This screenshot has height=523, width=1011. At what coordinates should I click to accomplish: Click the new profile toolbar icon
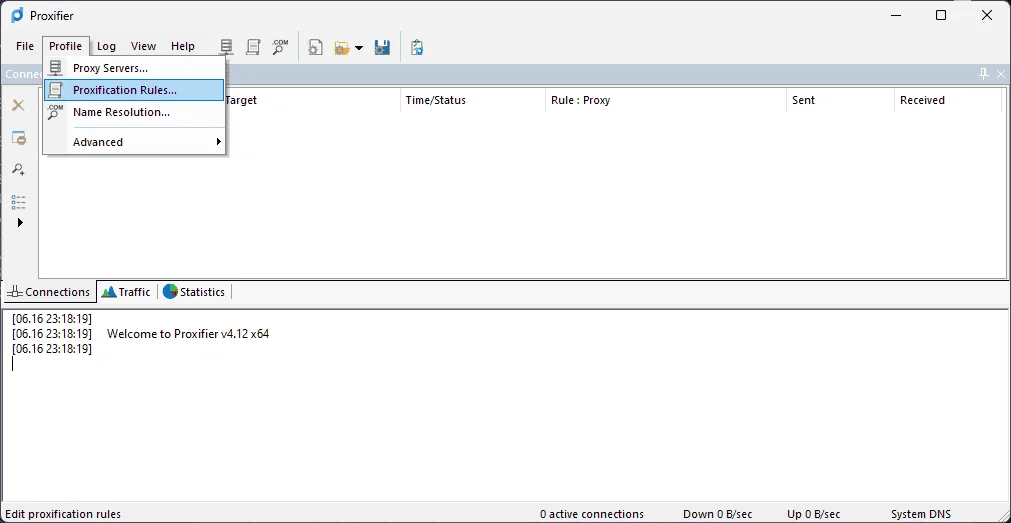[315, 48]
